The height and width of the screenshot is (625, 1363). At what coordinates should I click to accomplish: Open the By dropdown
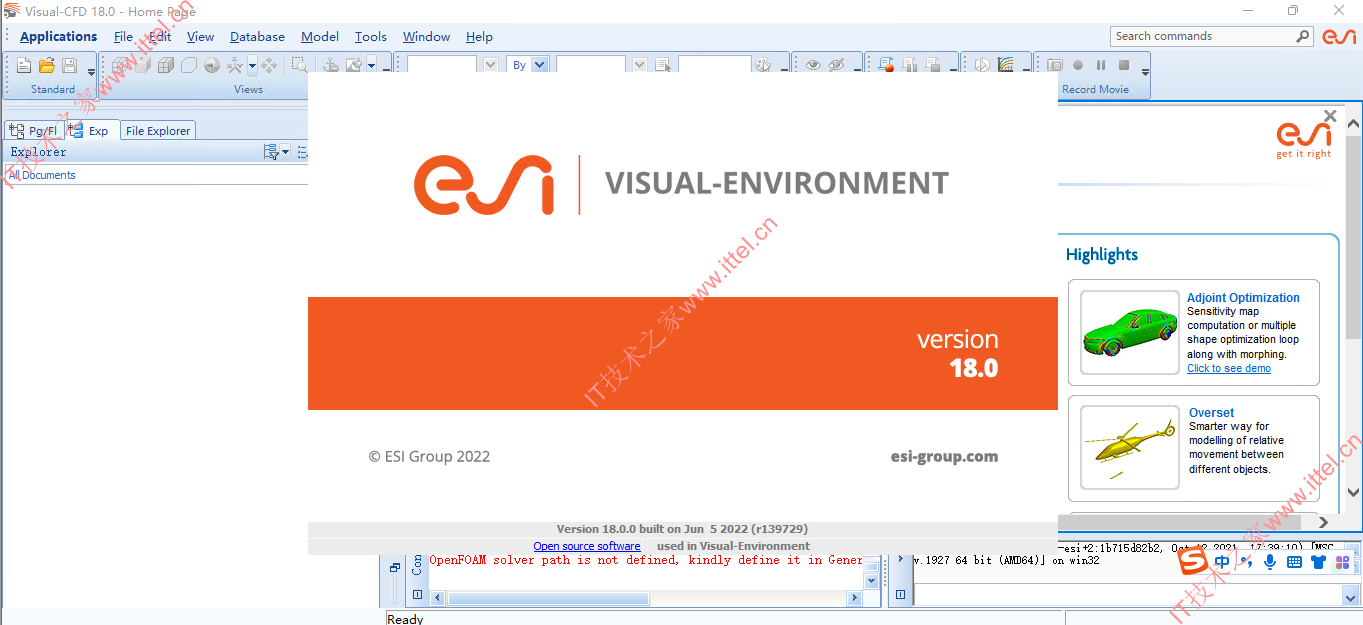pos(539,65)
